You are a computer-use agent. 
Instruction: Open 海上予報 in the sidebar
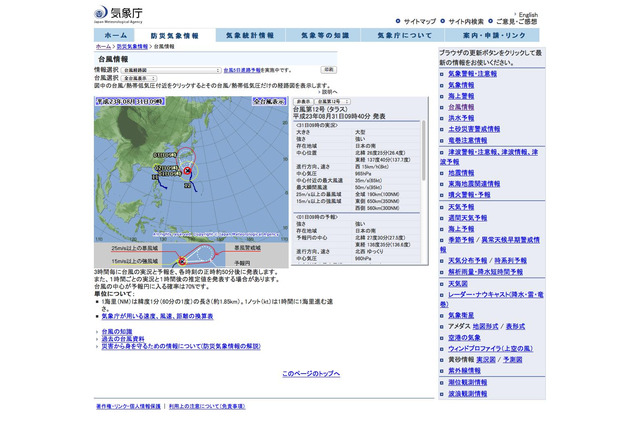tap(461, 229)
